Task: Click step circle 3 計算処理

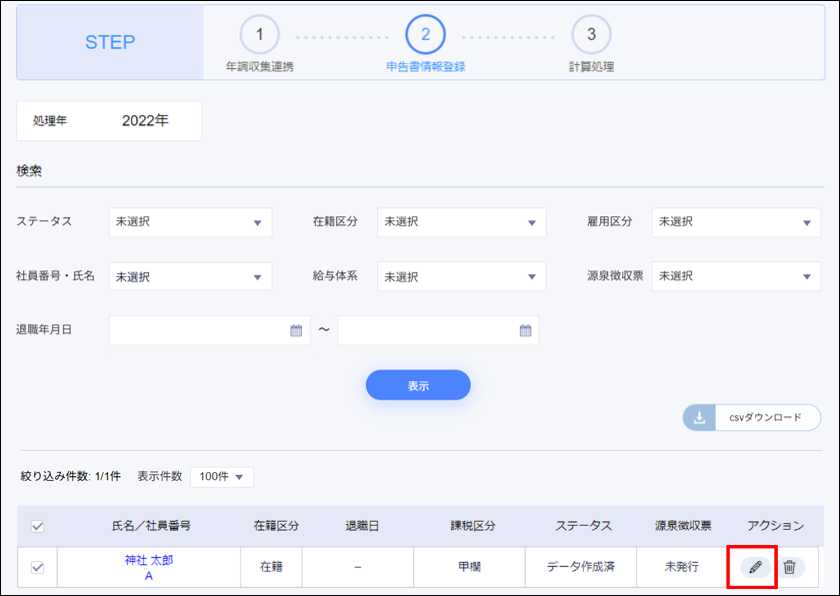Action: (x=590, y=36)
